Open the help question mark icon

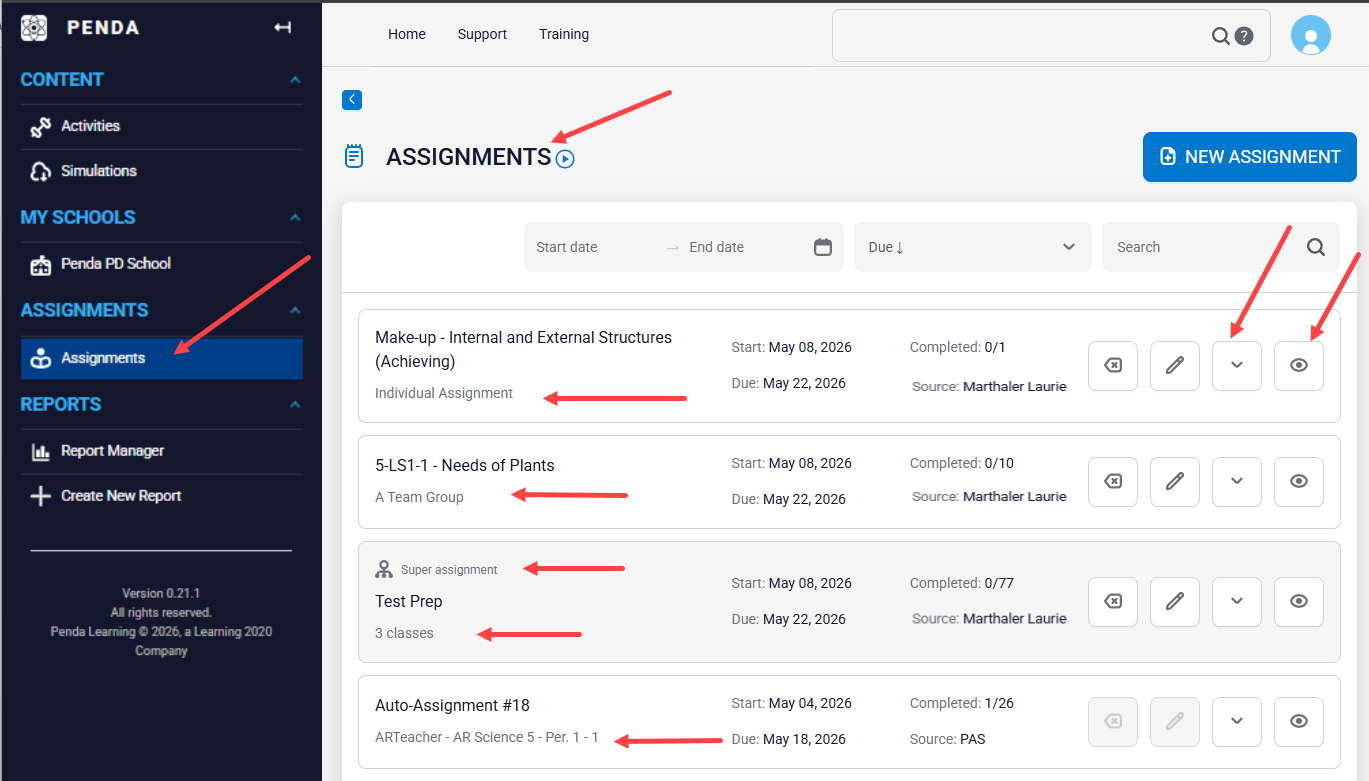click(1244, 36)
